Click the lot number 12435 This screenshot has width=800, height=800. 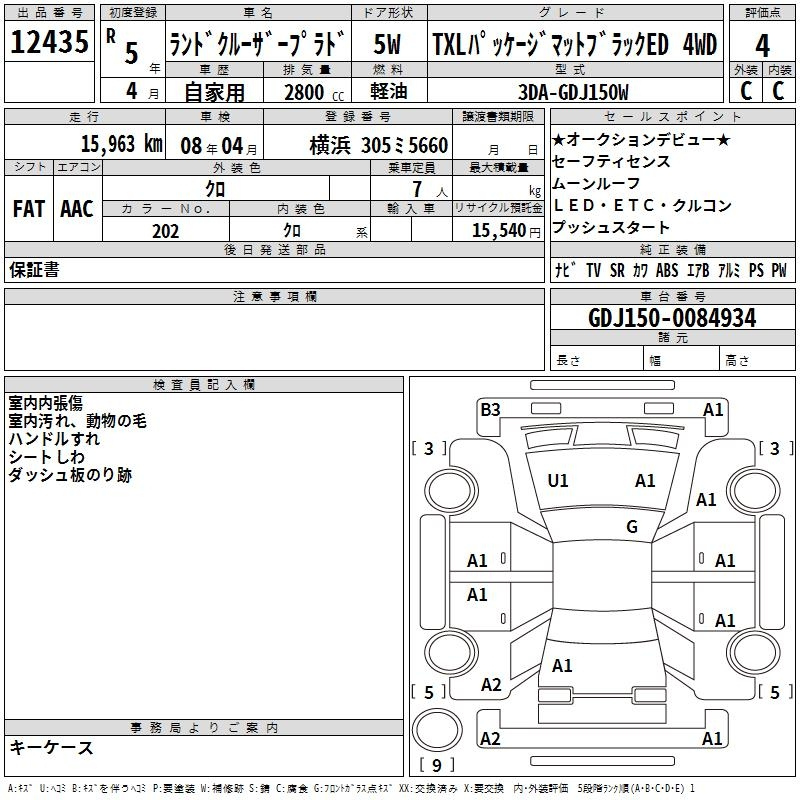[49, 42]
